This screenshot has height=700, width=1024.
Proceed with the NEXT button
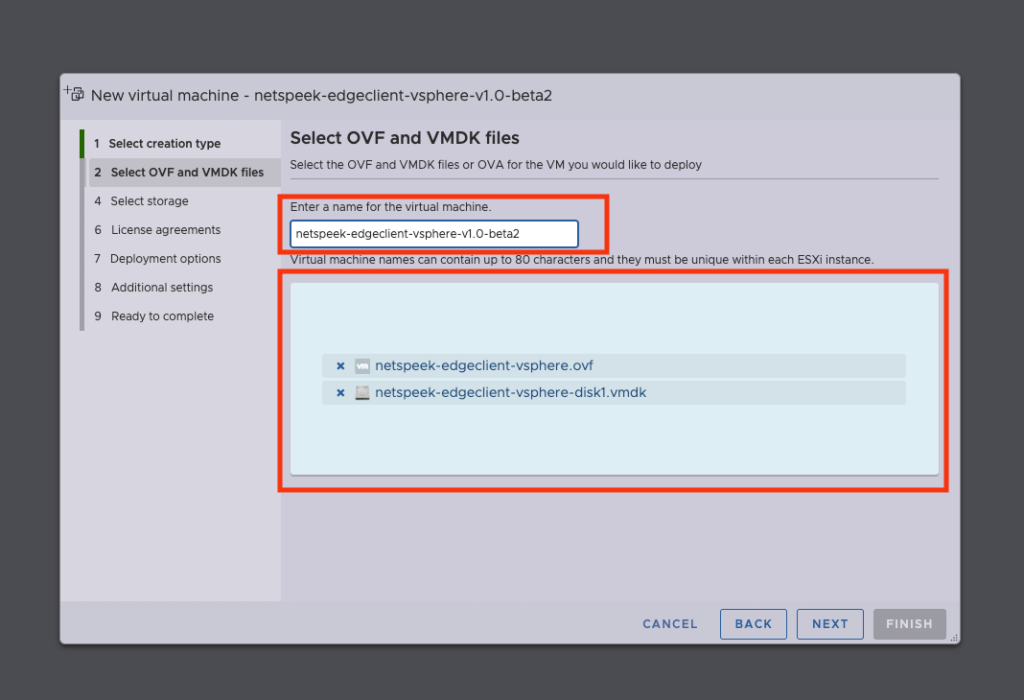click(830, 624)
